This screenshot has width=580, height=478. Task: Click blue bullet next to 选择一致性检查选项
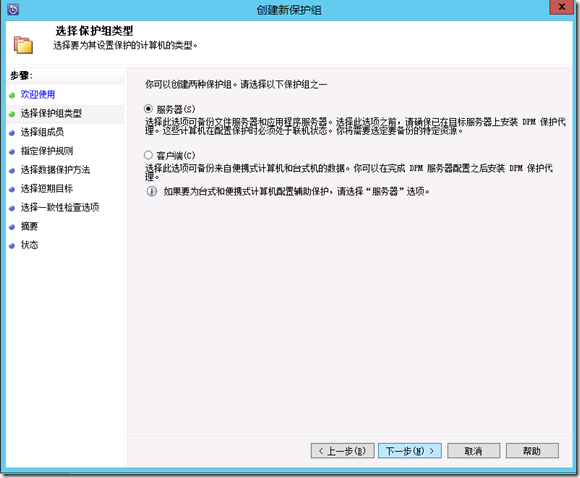[x=12, y=208]
